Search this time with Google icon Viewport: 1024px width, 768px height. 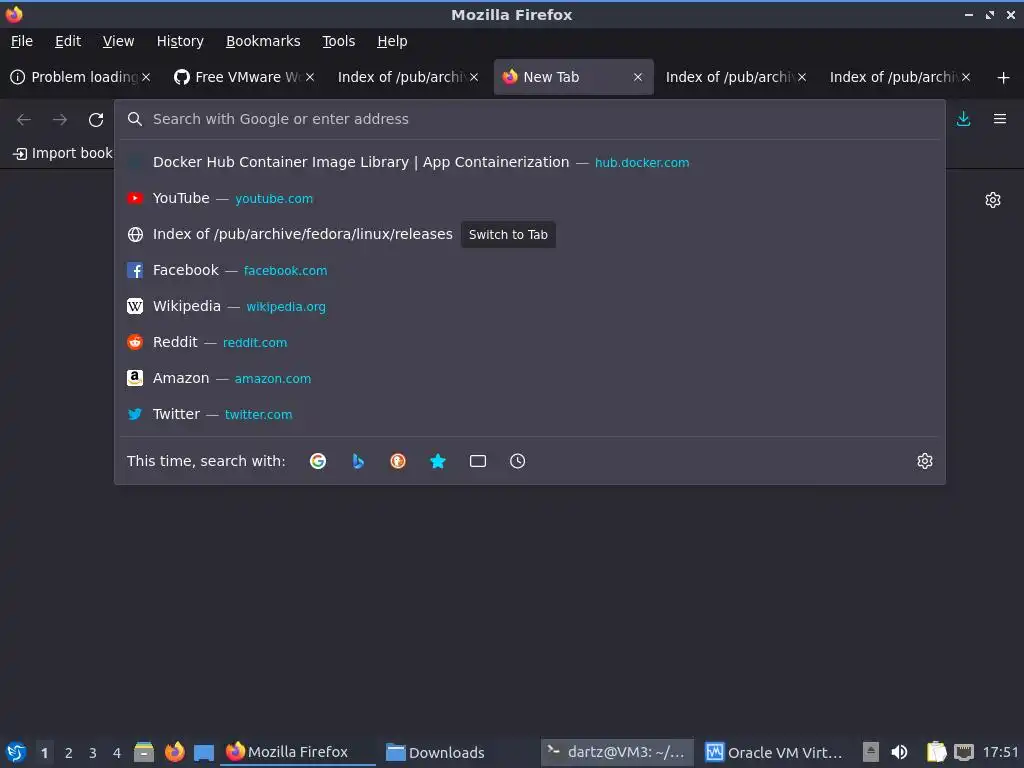(318, 461)
